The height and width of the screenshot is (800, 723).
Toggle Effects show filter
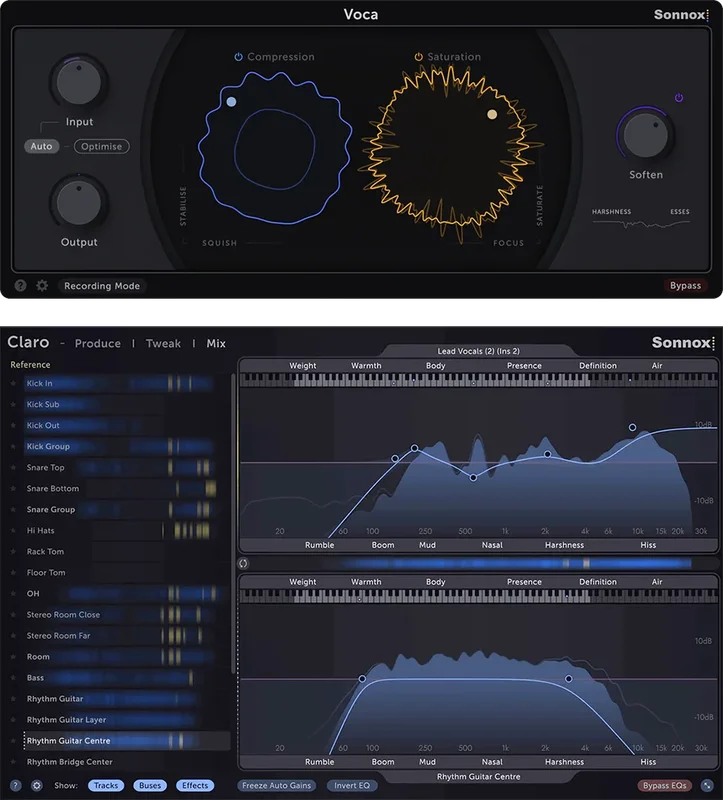tap(195, 785)
